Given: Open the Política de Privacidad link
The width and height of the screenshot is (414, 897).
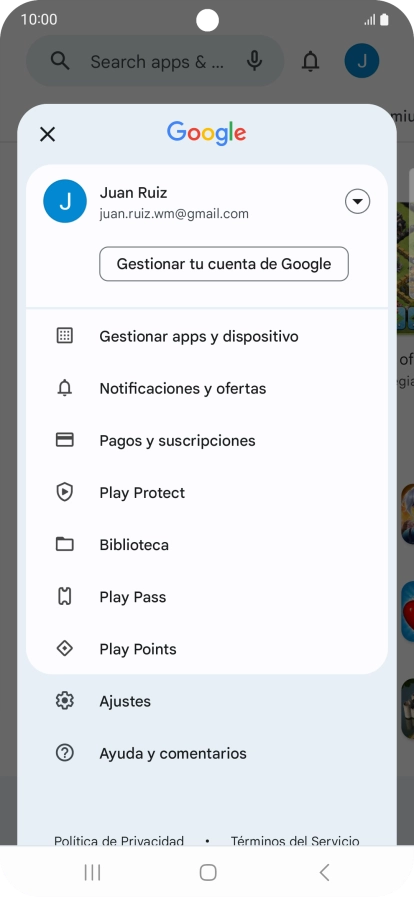Looking at the screenshot, I should click(119, 840).
